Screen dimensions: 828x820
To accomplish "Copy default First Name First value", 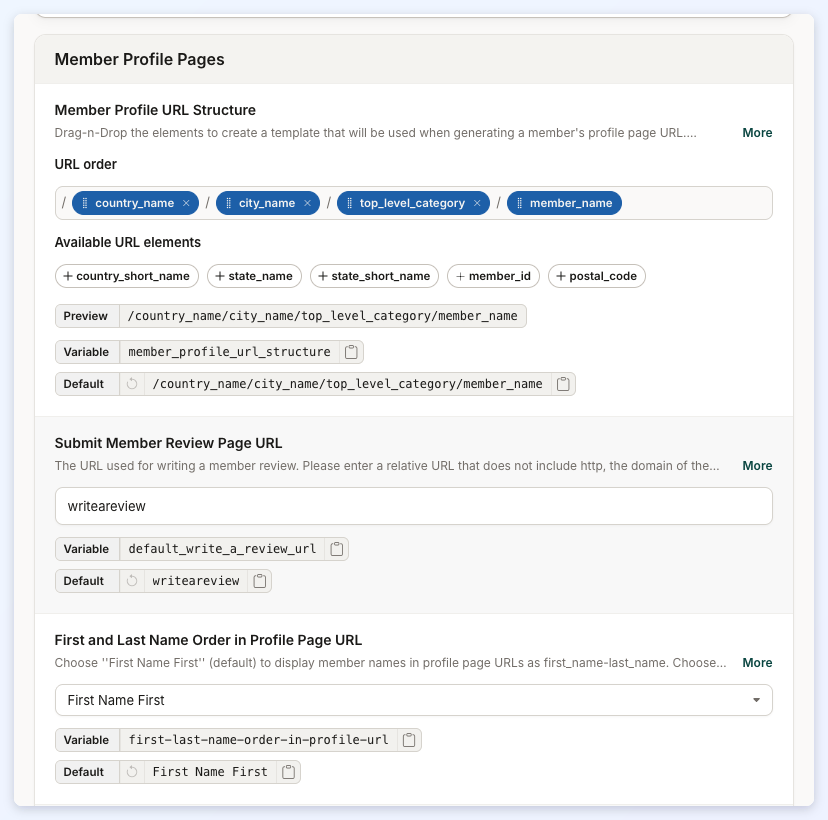I will click(288, 772).
